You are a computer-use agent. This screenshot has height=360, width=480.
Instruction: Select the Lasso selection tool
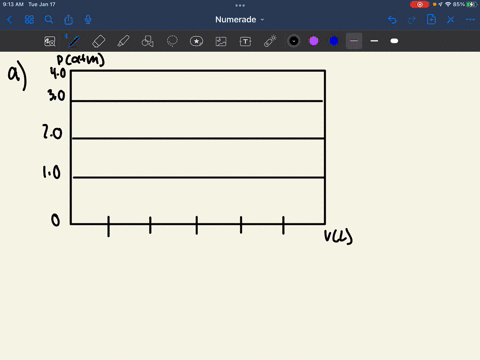coord(172,41)
